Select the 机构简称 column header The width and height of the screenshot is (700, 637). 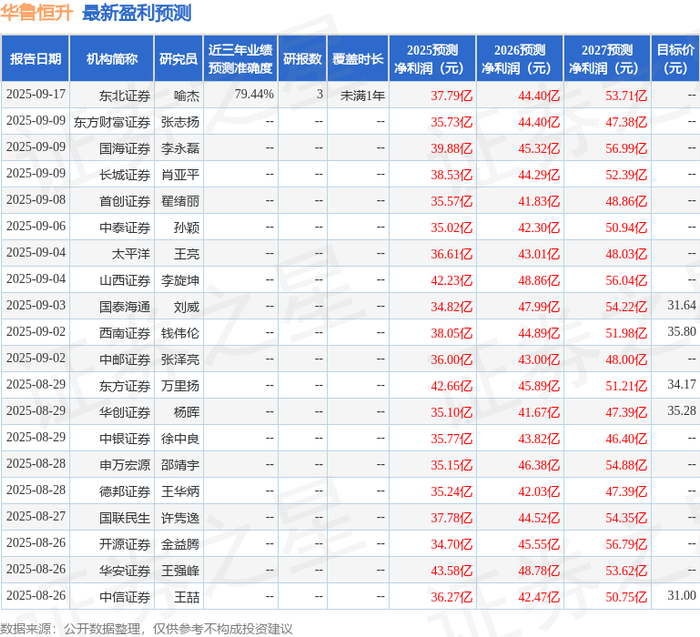(x=112, y=59)
